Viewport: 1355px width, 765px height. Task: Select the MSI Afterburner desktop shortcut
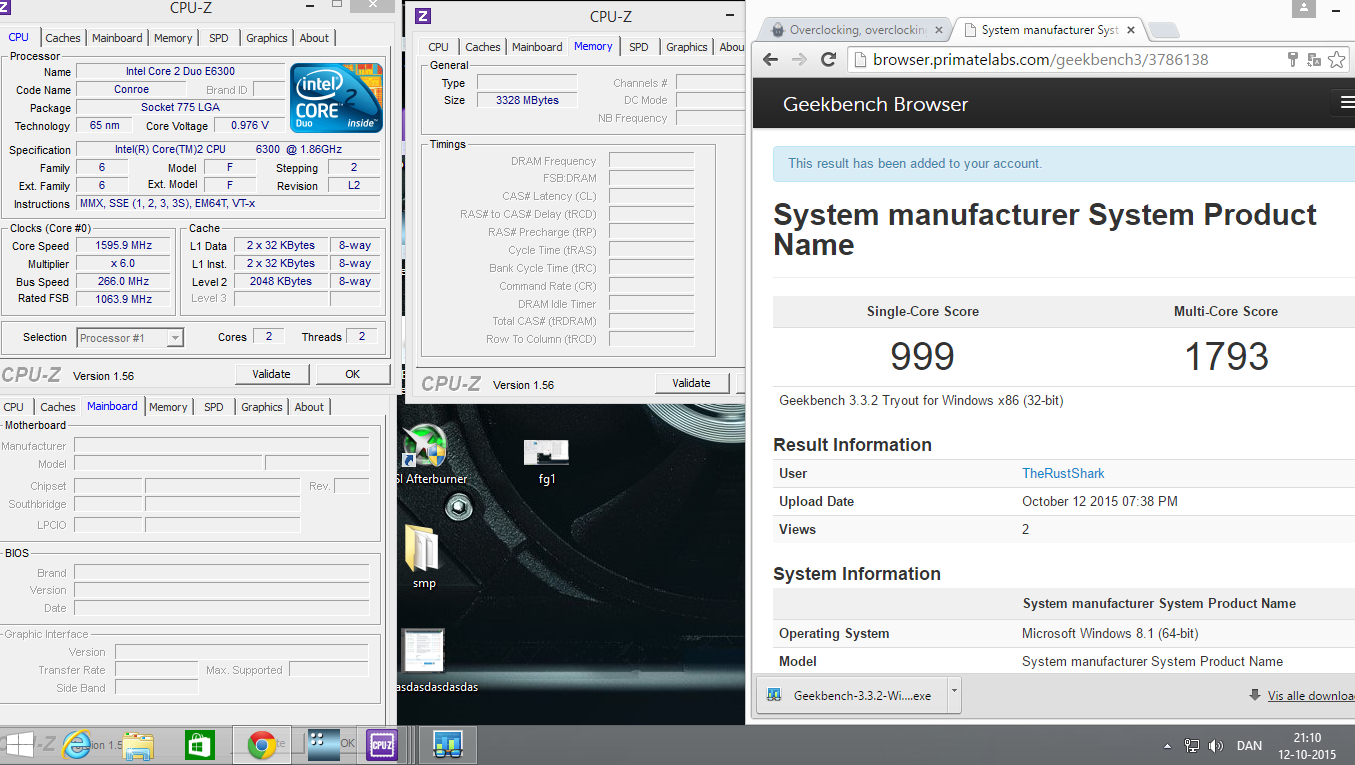point(424,454)
